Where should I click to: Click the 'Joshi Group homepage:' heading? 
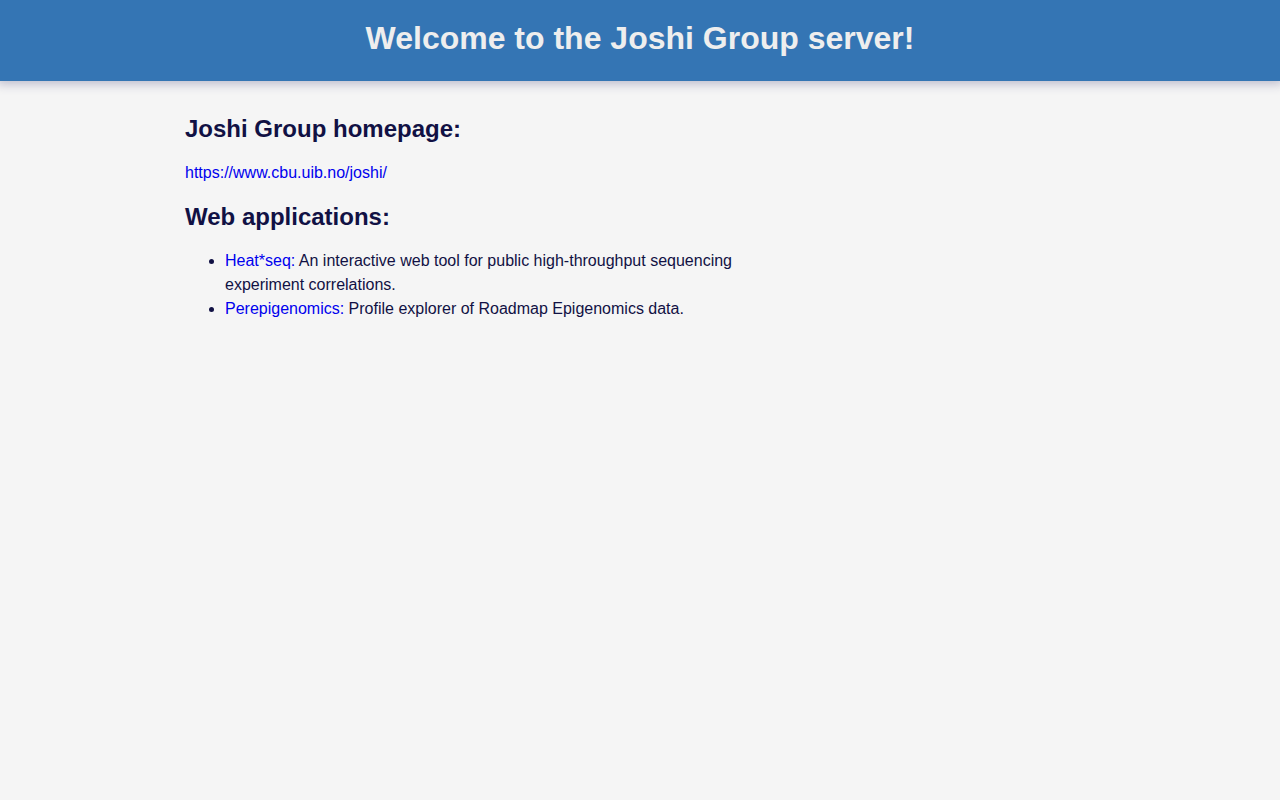[x=322, y=128]
